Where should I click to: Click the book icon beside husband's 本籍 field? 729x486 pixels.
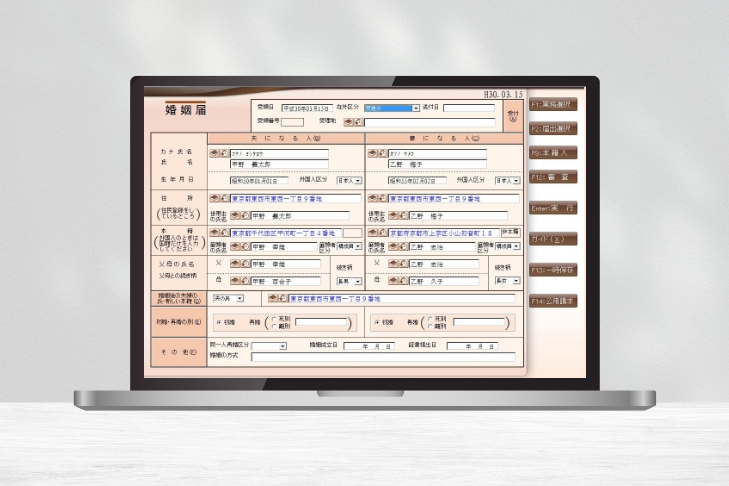click(214, 233)
